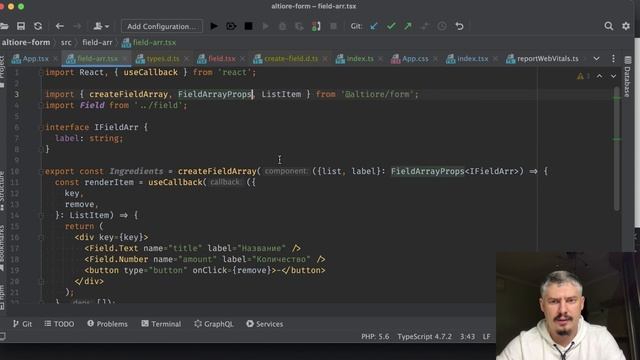
Task: Open the Structure tool window
Action: [x=2, y=191]
